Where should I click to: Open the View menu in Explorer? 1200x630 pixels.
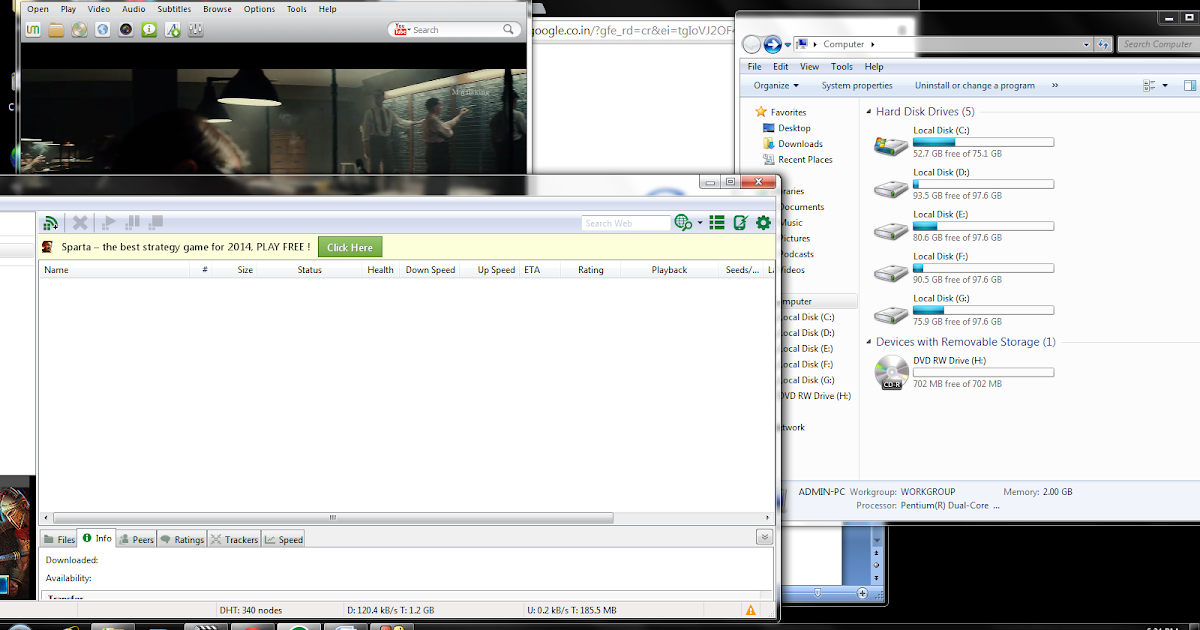[809, 67]
